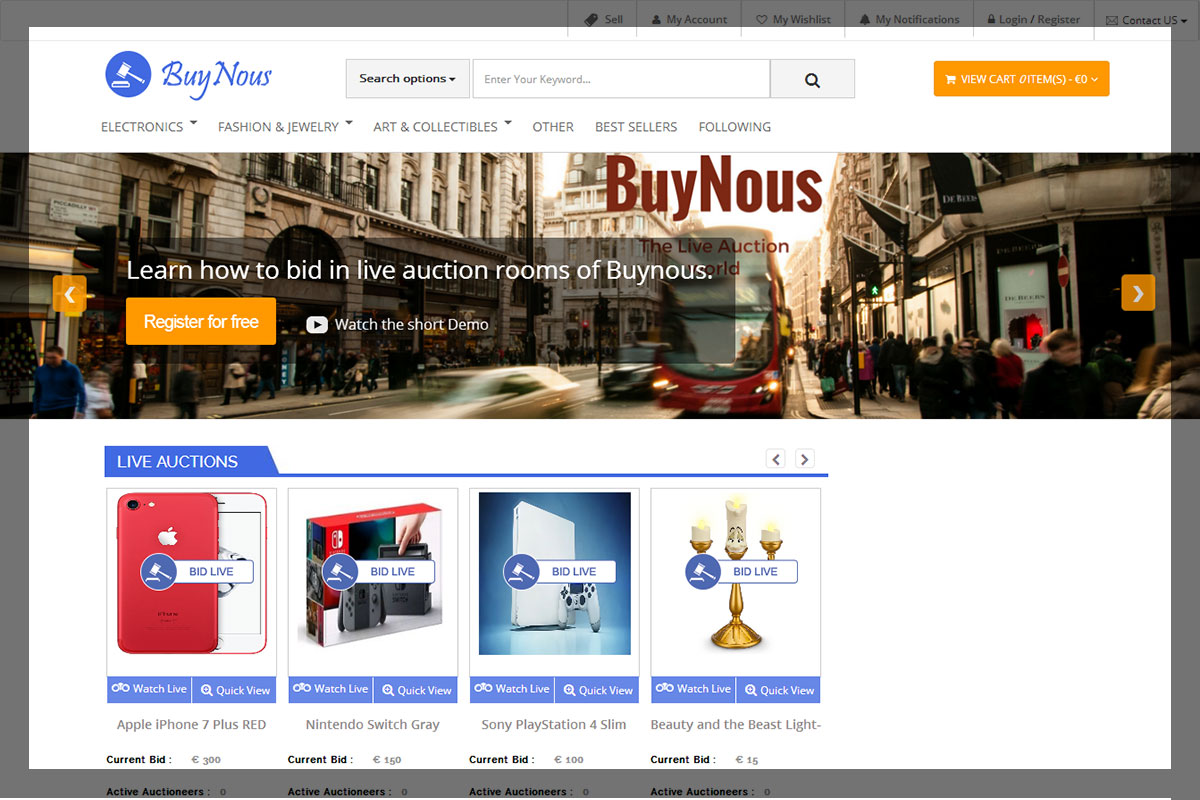1200x800 pixels.
Task: Watch Live the Nintendo Switch auction
Action: point(330,689)
